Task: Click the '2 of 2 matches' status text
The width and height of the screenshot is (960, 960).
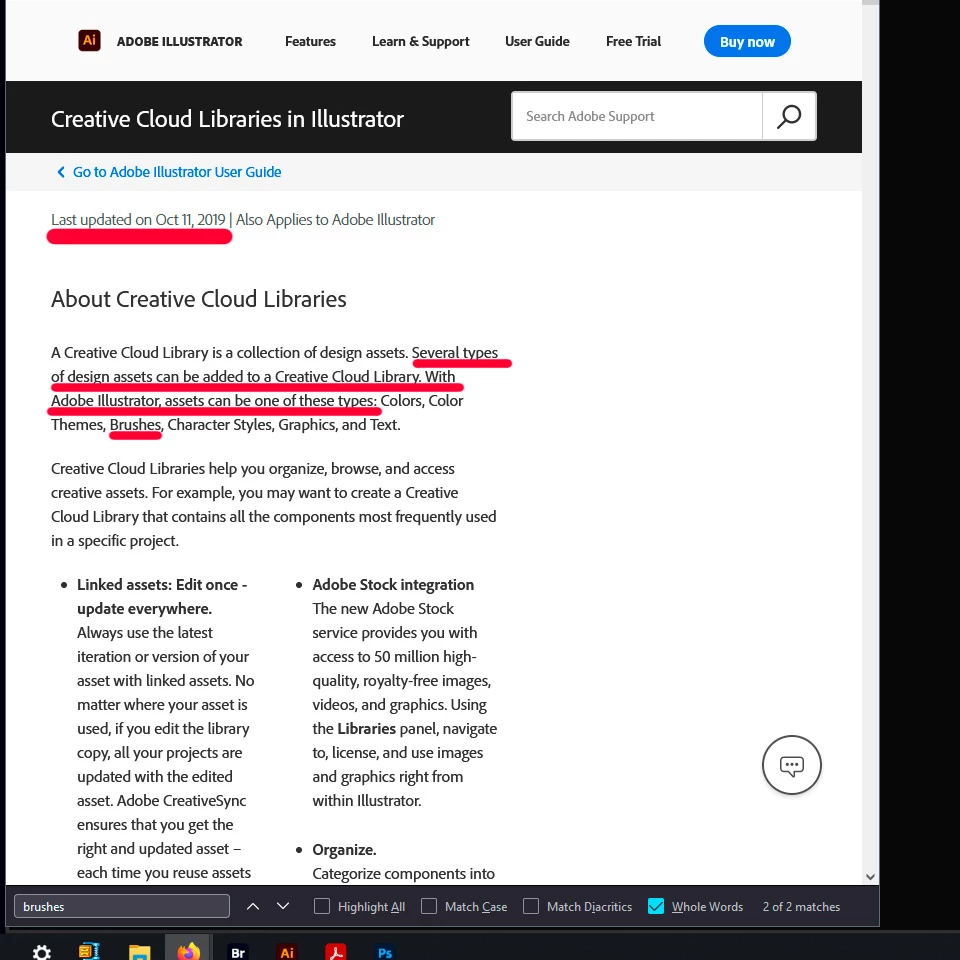Action: (x=801, y=906)
